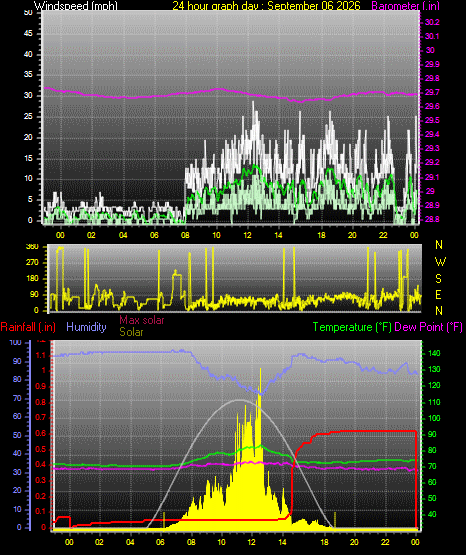Screen dimensions: 466x555
Task: Select the 'Max solar' legend label
Action: [x=142, y=320]
